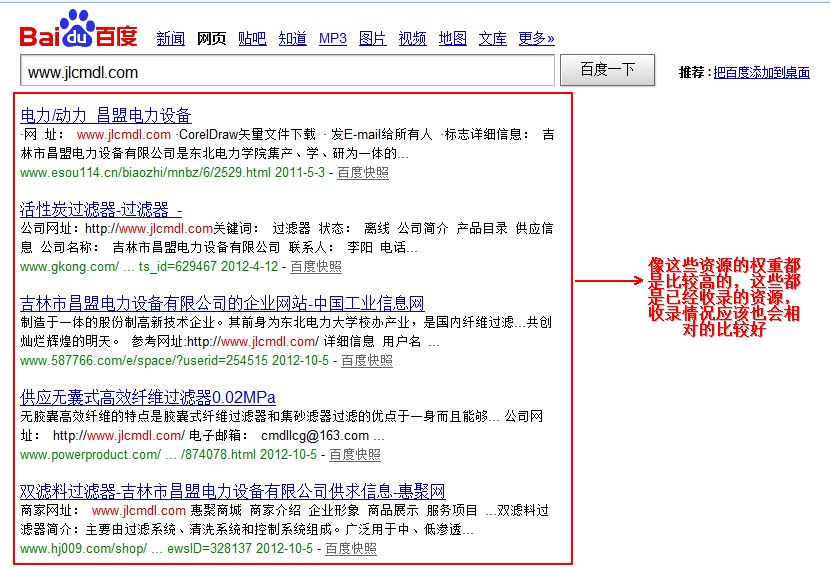Go to the 地图 map tab
The width and height of the screenshot is (830, 568).
click(x=453, y=39)
